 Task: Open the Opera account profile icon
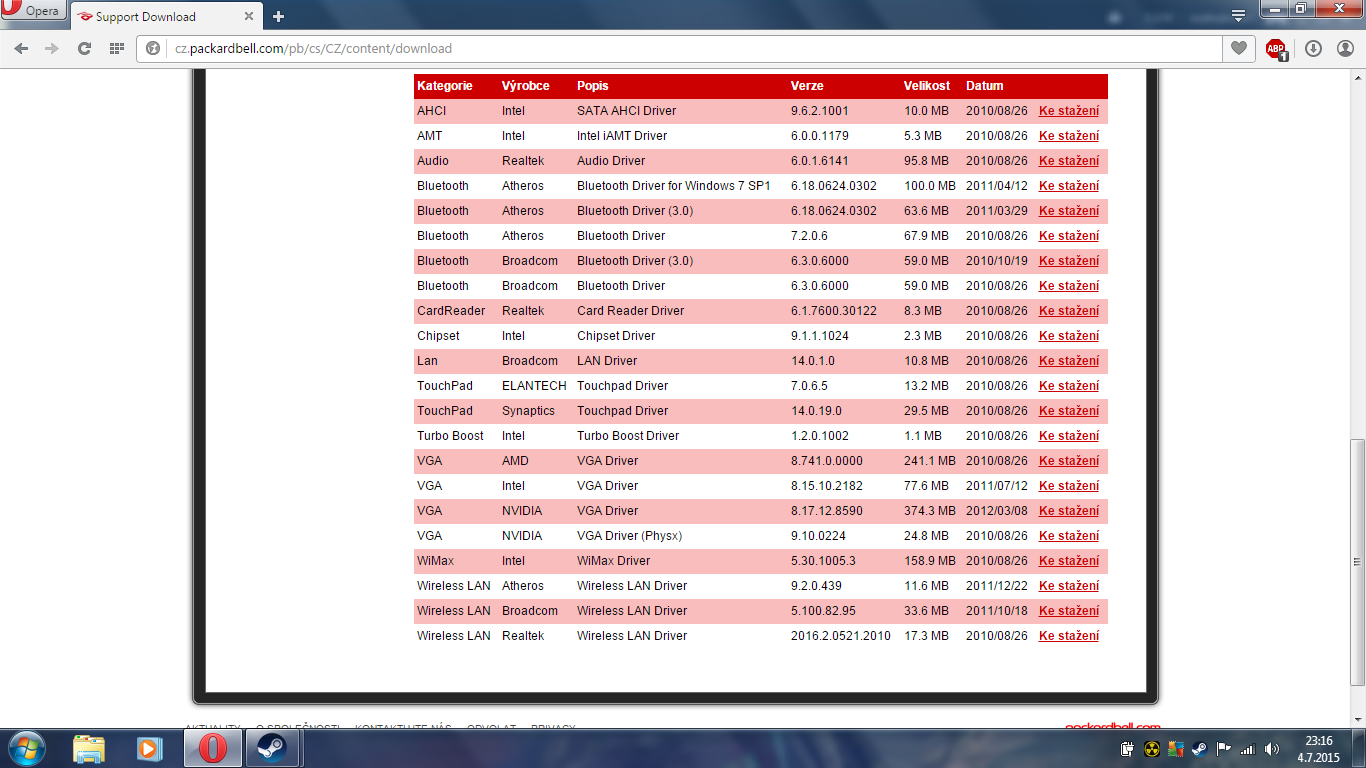(1345, 48)
